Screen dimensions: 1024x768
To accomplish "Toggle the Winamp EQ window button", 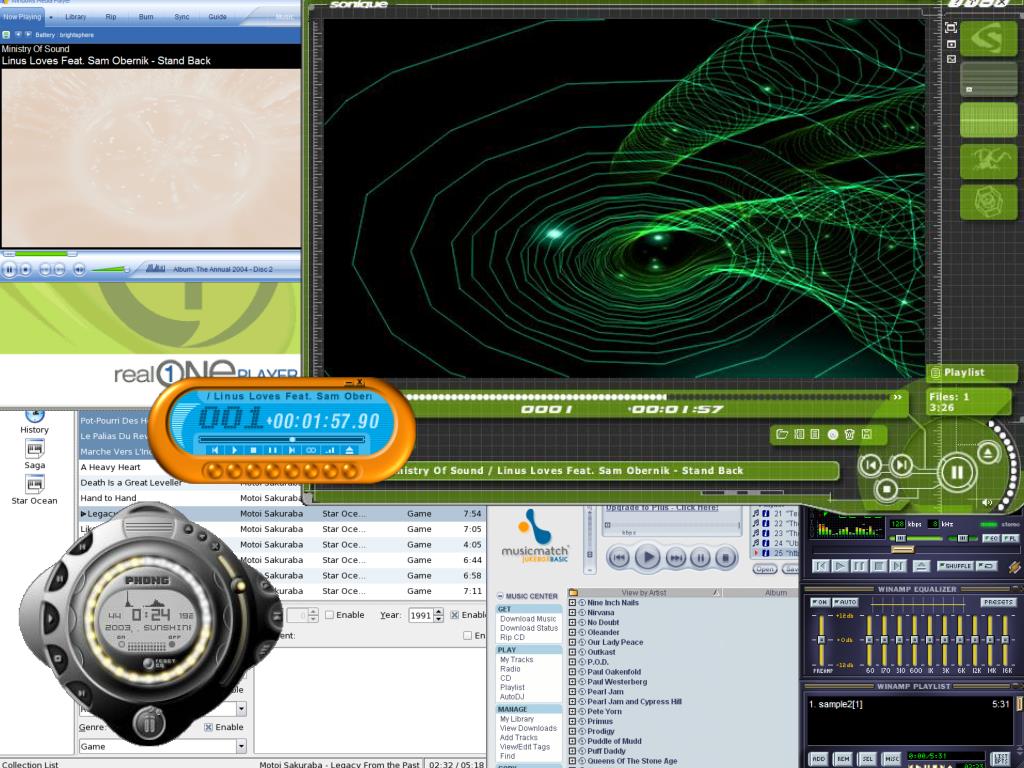I will pos(991,538).
